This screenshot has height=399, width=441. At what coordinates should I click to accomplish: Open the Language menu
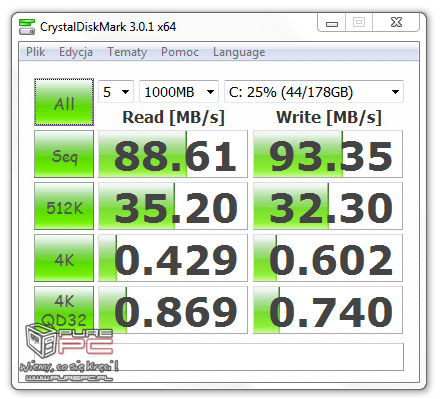pyautogui.click(x=239, y=52)
